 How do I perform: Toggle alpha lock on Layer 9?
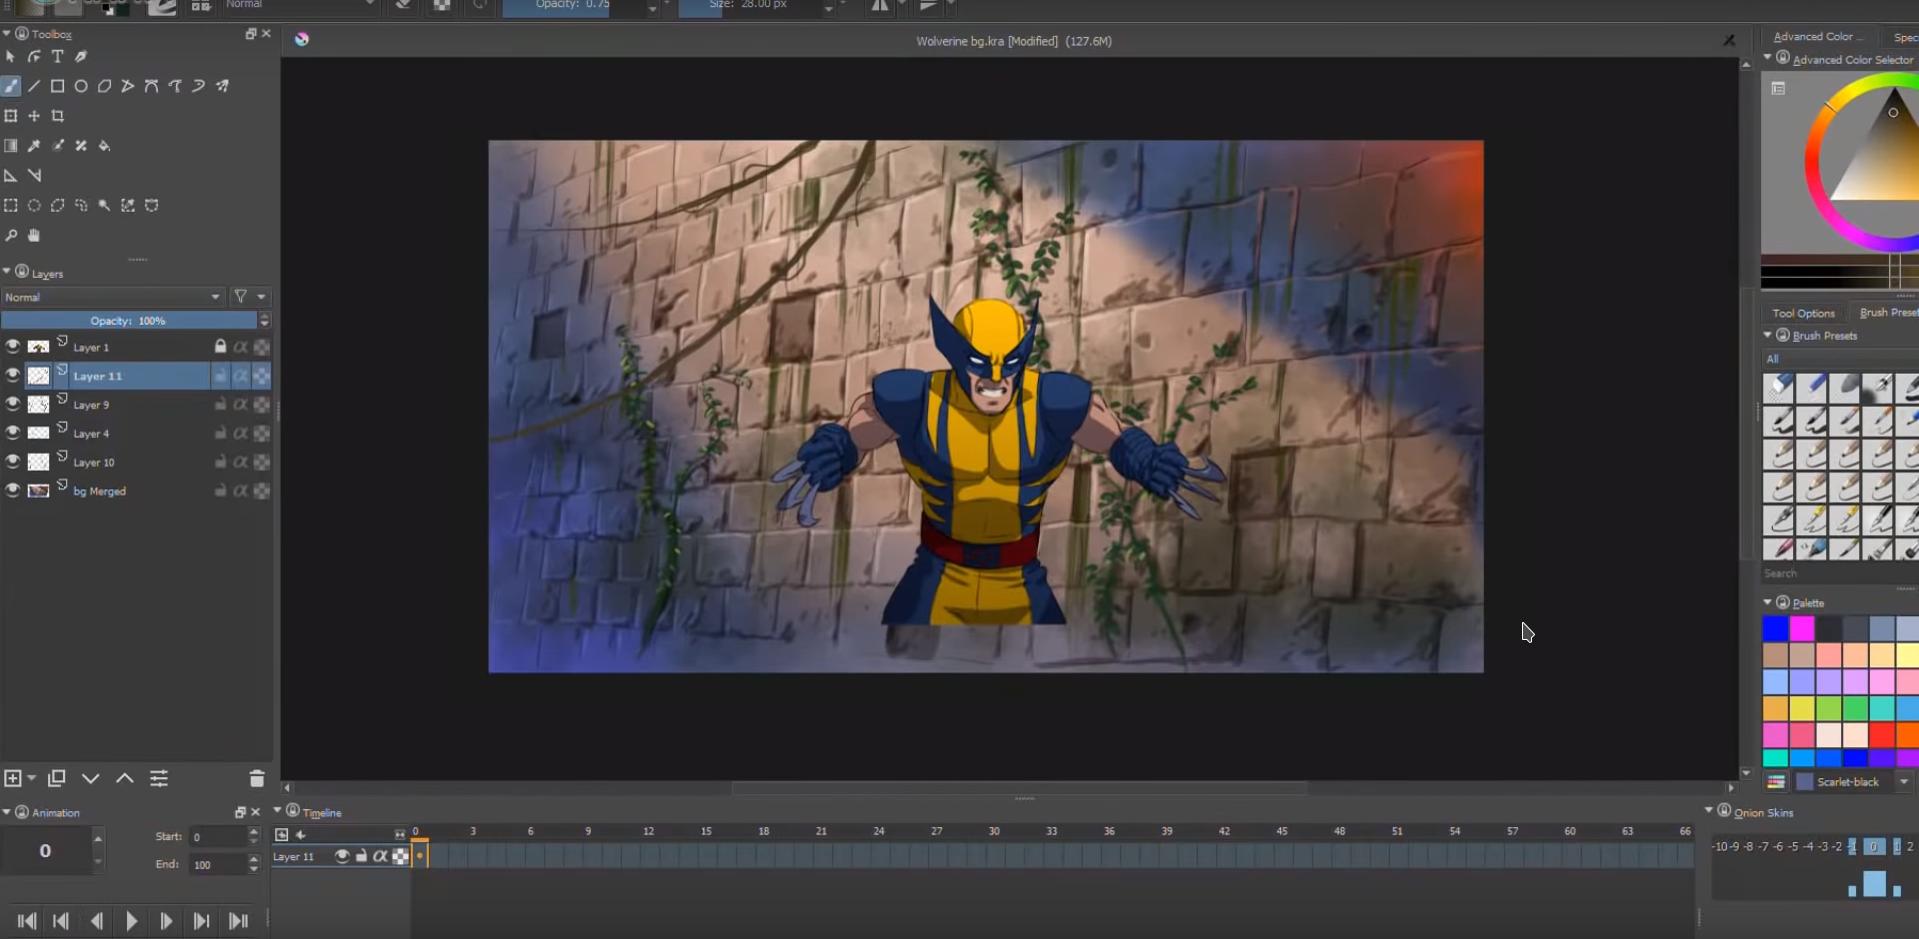(x=241, y=405)
